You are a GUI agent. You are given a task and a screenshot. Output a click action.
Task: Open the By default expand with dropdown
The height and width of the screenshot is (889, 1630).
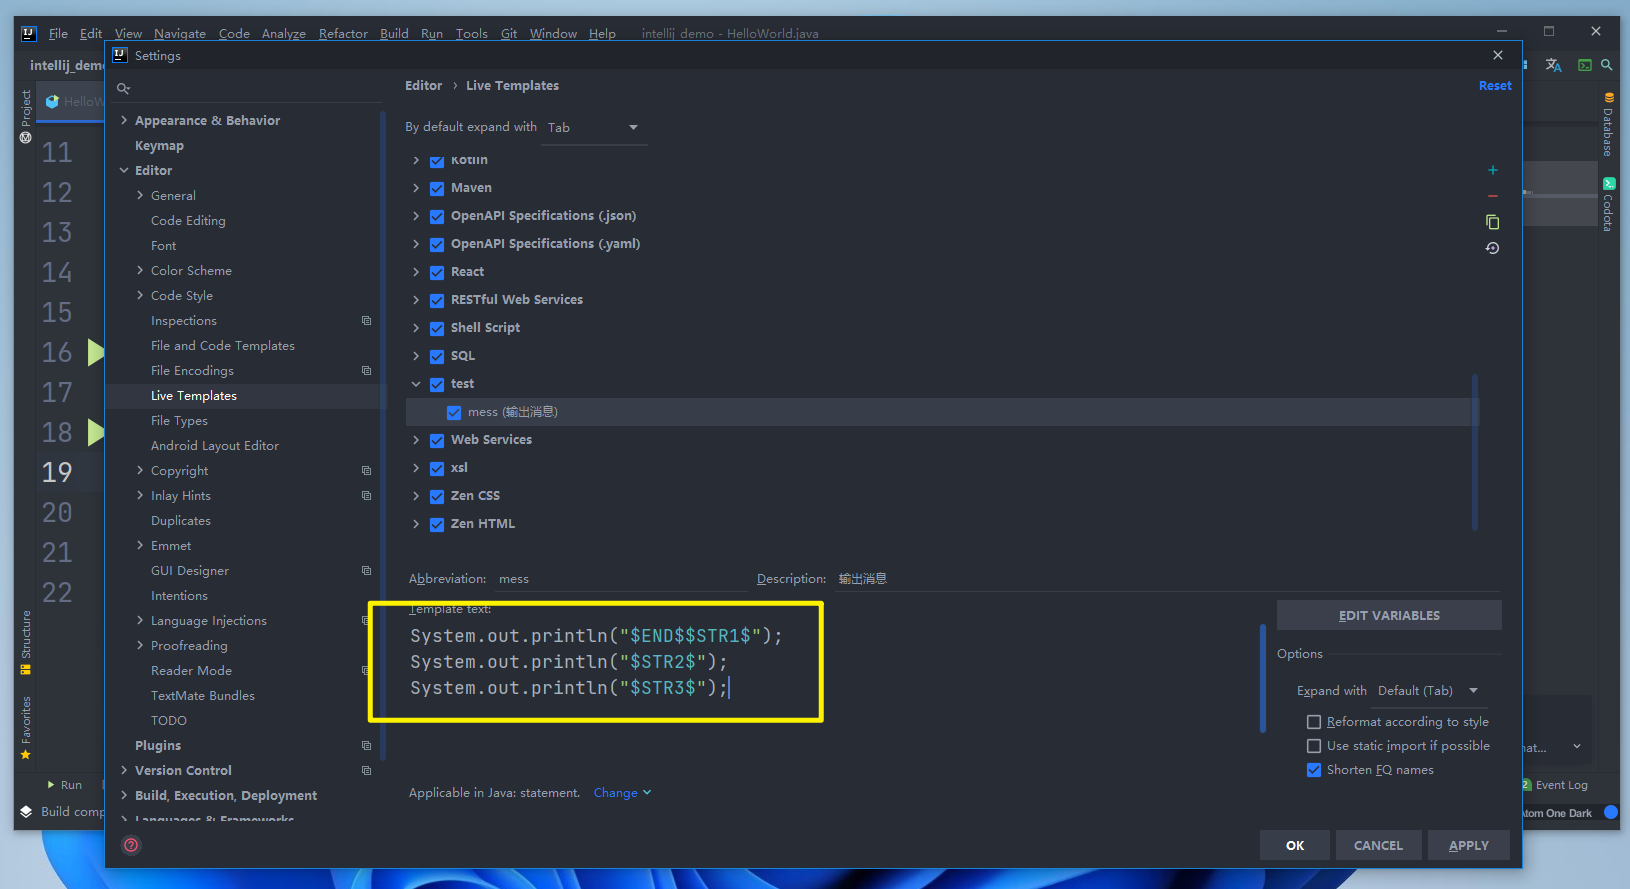tap(593, 128)
